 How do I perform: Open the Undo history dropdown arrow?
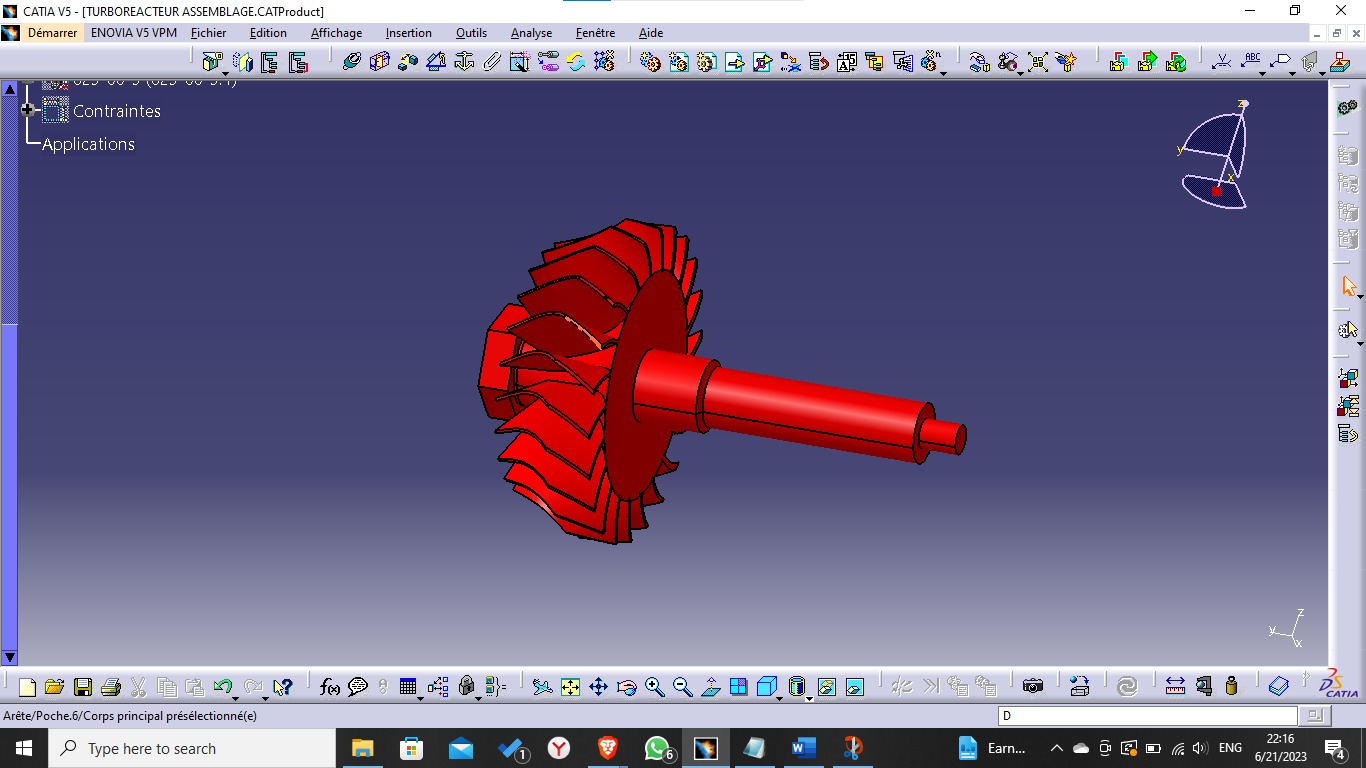(x=236, y=697)
